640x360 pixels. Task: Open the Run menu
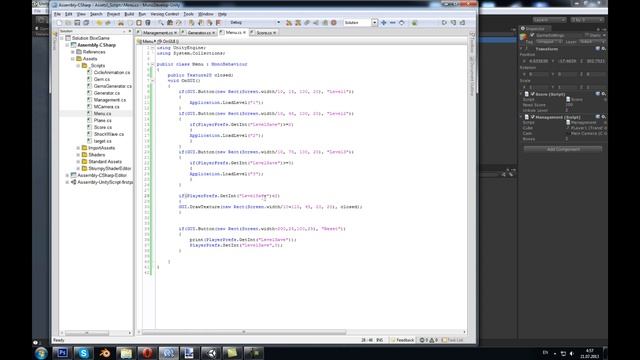[x=142, y=14]
